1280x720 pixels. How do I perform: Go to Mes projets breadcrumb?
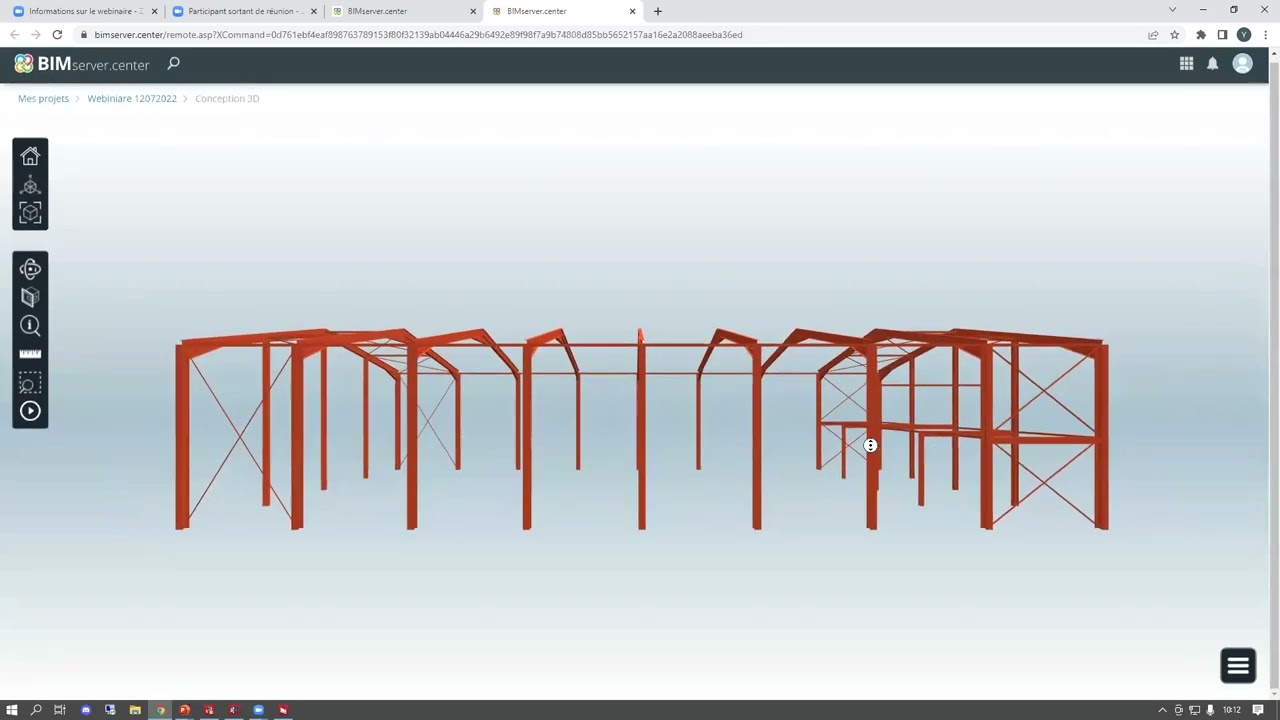[x=43, y=98]
